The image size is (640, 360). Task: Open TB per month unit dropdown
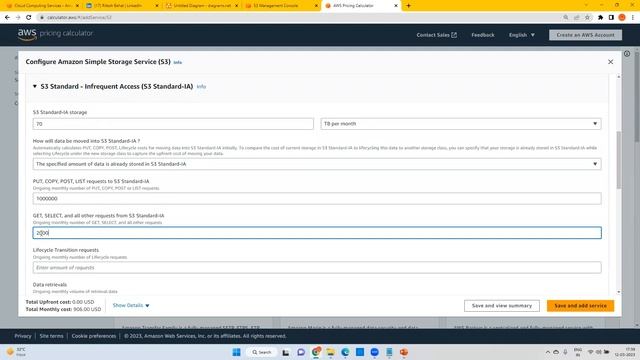[x=461, y=124]
